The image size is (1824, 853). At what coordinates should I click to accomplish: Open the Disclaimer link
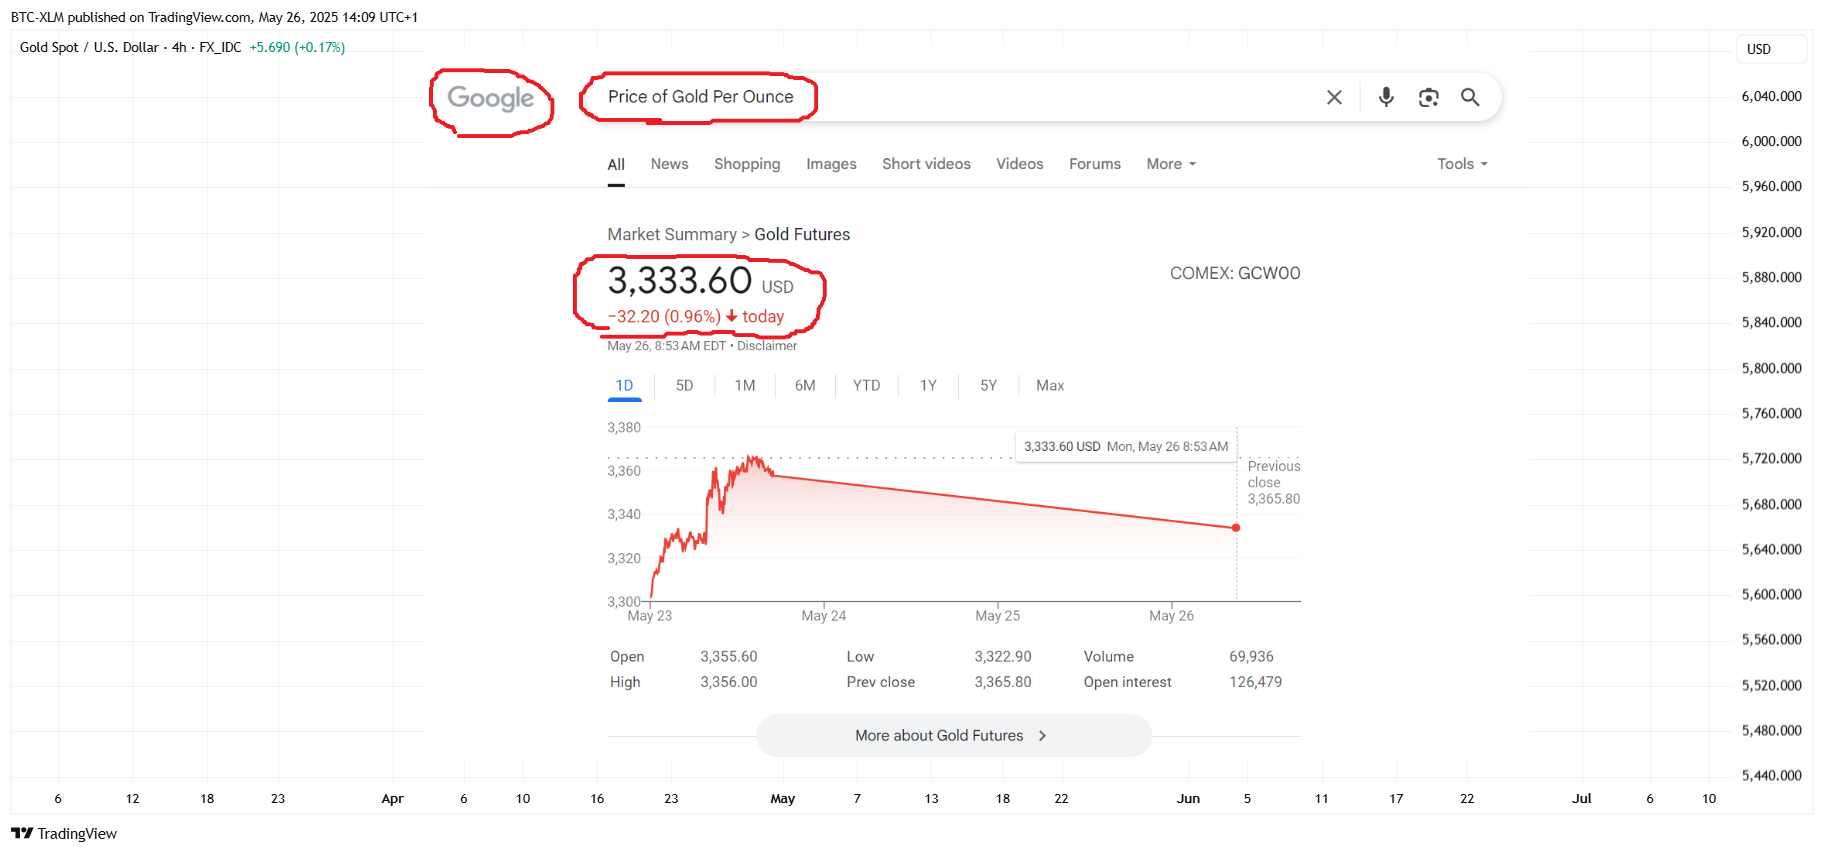(x=767, y=346)
